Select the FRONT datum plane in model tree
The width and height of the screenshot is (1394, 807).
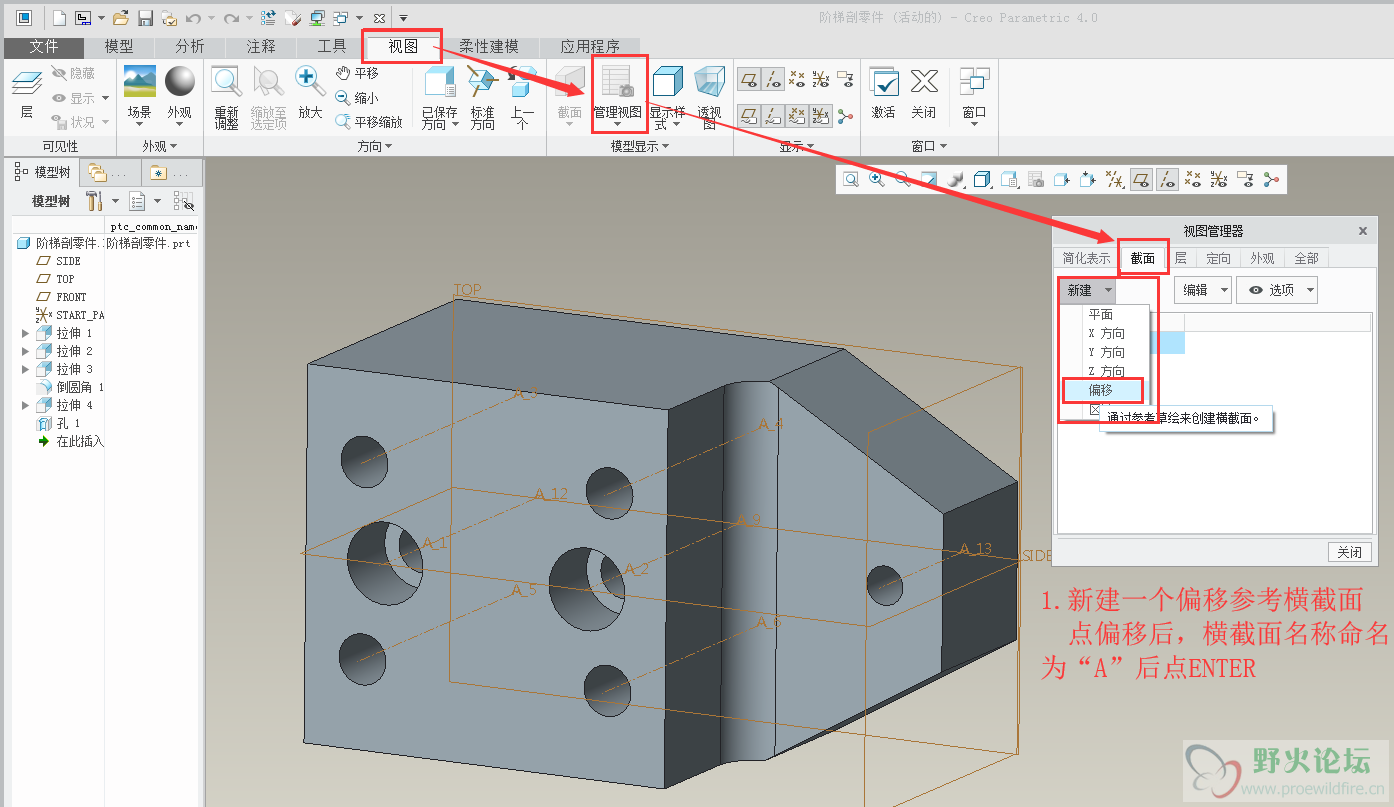71,297
